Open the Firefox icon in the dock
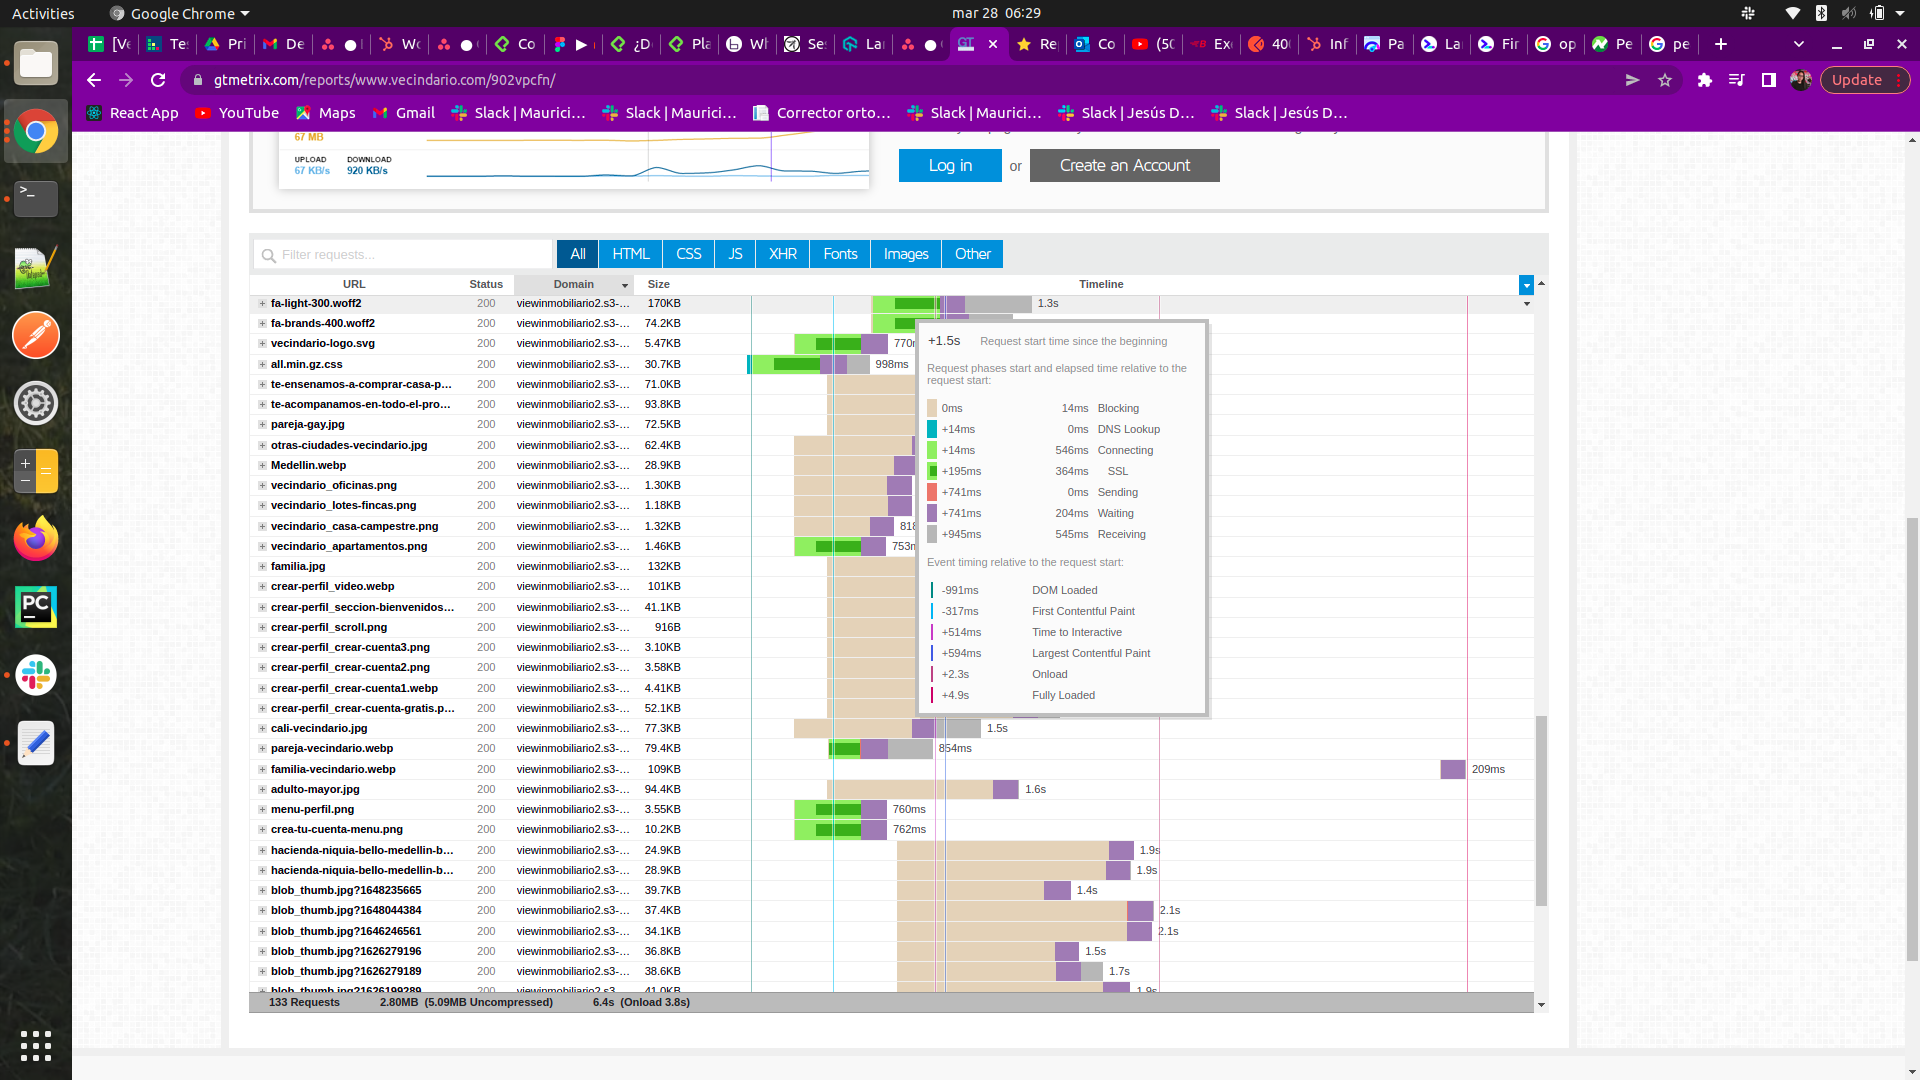Screen dimensions: 1920x1080 click(36, 539)
